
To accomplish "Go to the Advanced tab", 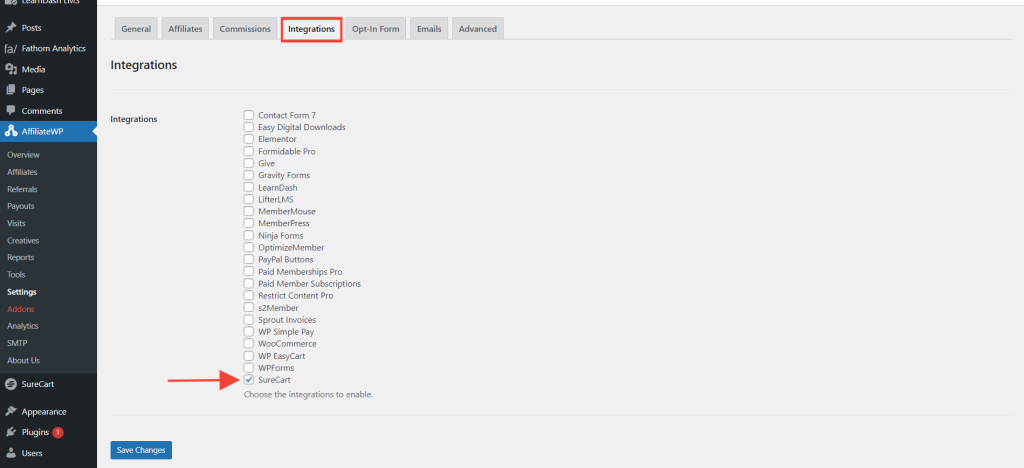I will pos(477,29).
